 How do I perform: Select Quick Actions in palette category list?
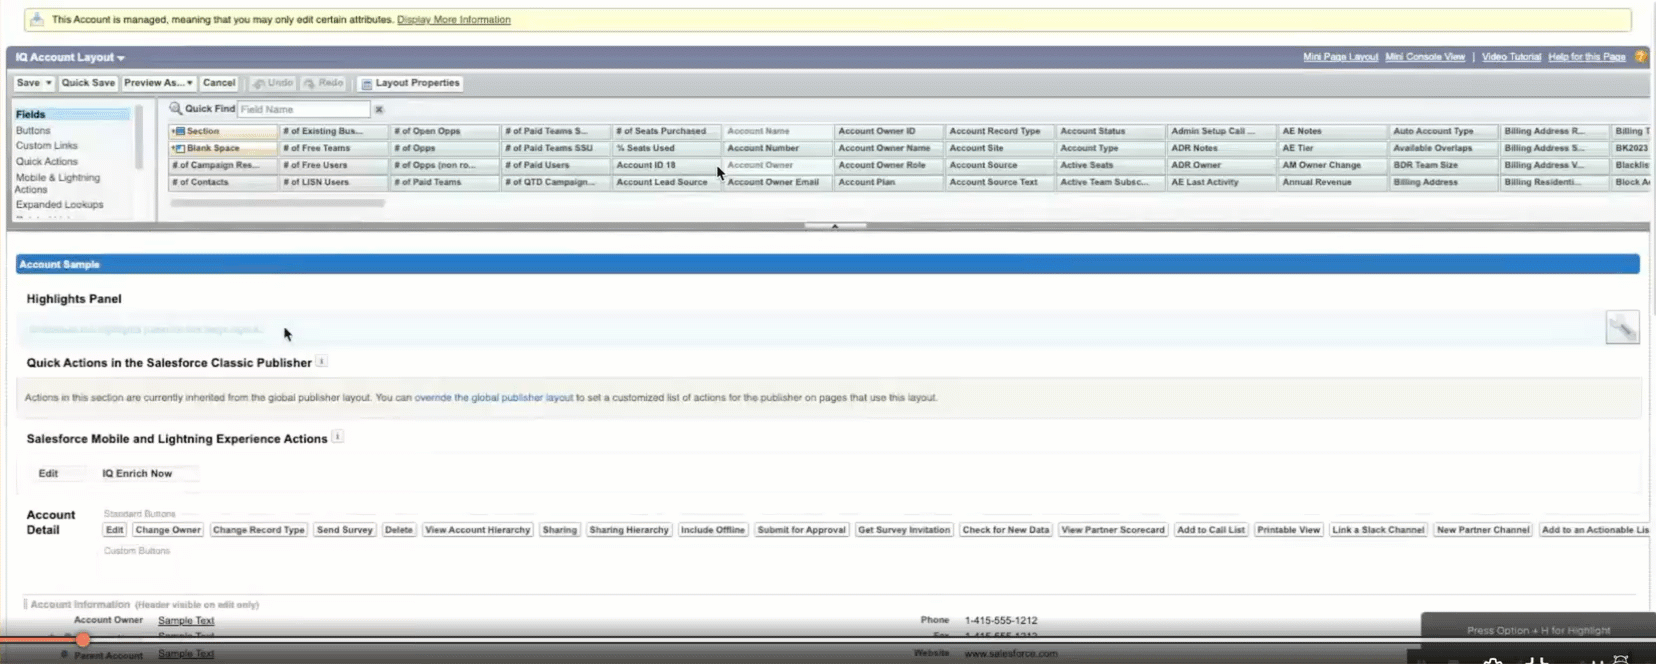pos(46,161)
